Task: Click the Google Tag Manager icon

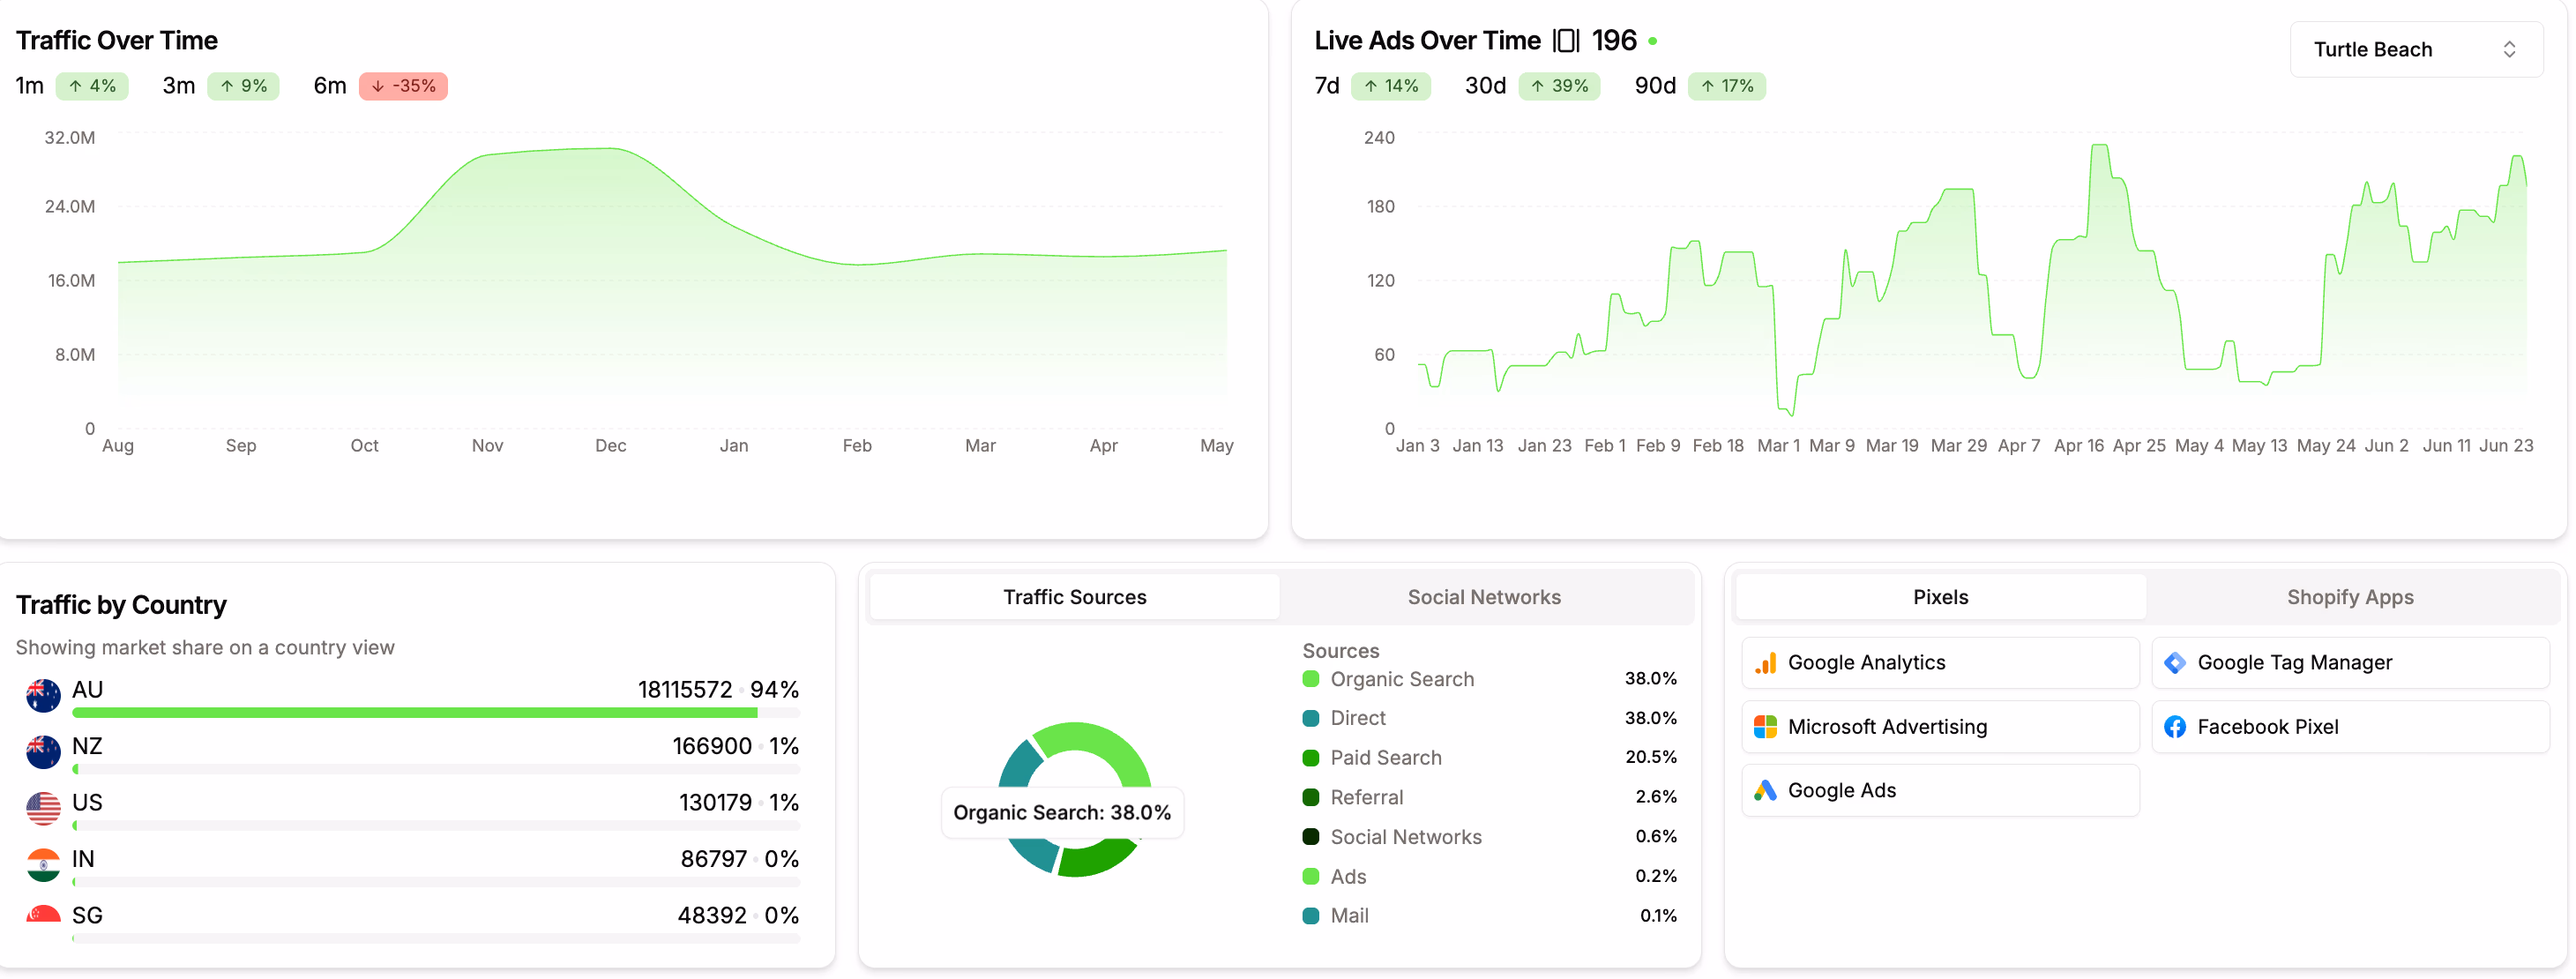Action: [x=2175, y=662]
